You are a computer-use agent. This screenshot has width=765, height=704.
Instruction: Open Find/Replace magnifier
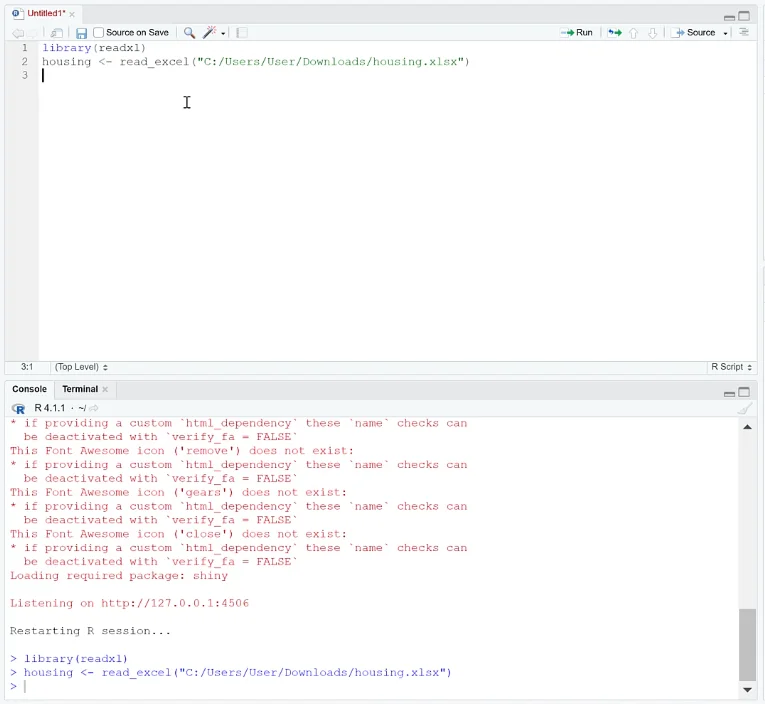coord(189,33)
